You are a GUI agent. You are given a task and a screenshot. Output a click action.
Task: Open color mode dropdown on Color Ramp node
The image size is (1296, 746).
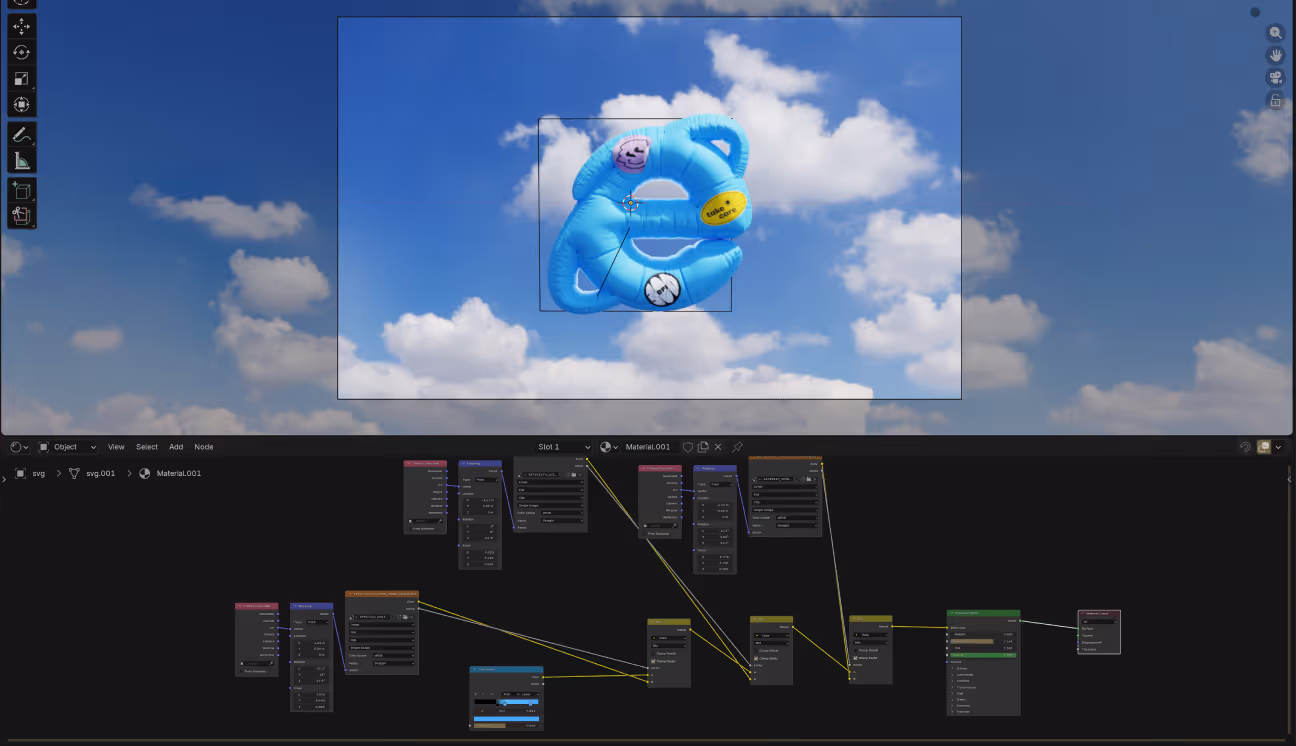pyautogui.click(x=510, y=693)
